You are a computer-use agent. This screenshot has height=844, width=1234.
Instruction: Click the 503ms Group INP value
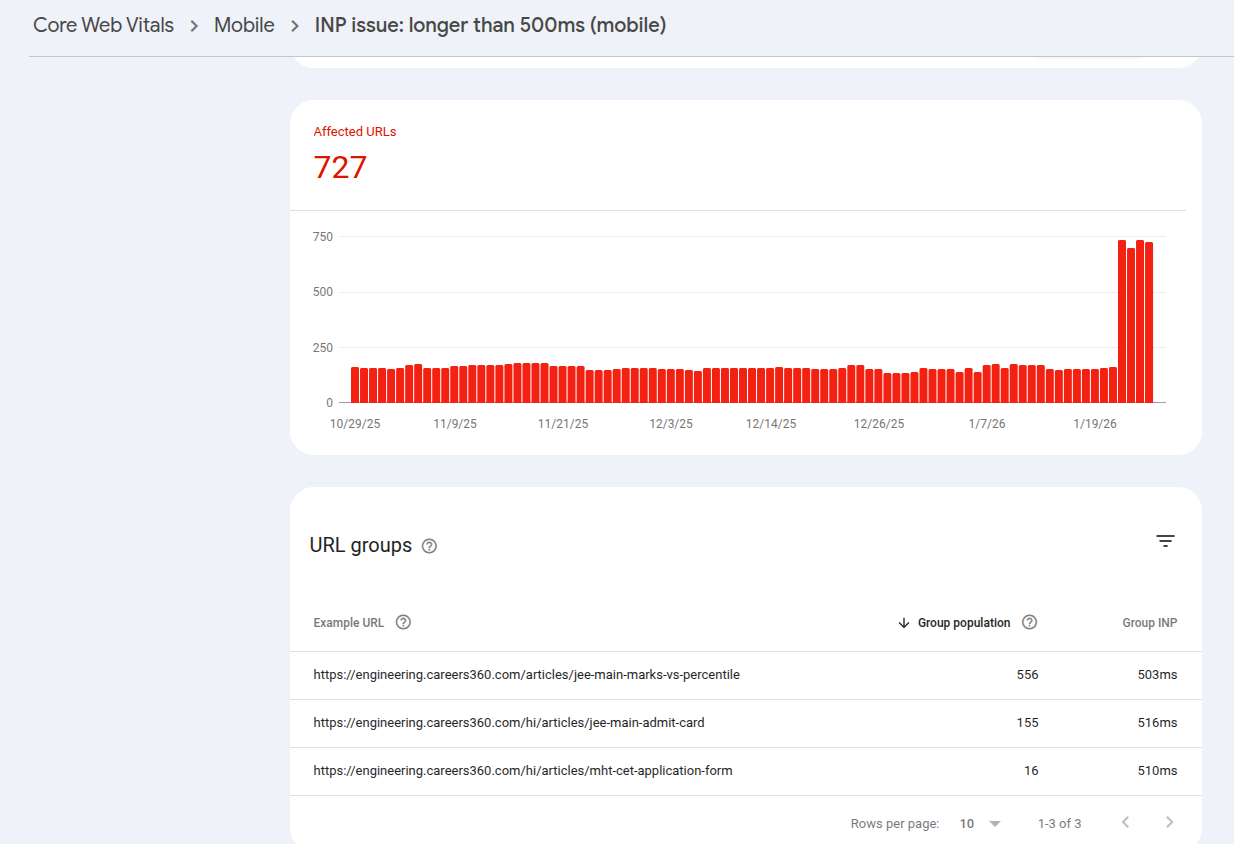click(x=1157, y=675)
